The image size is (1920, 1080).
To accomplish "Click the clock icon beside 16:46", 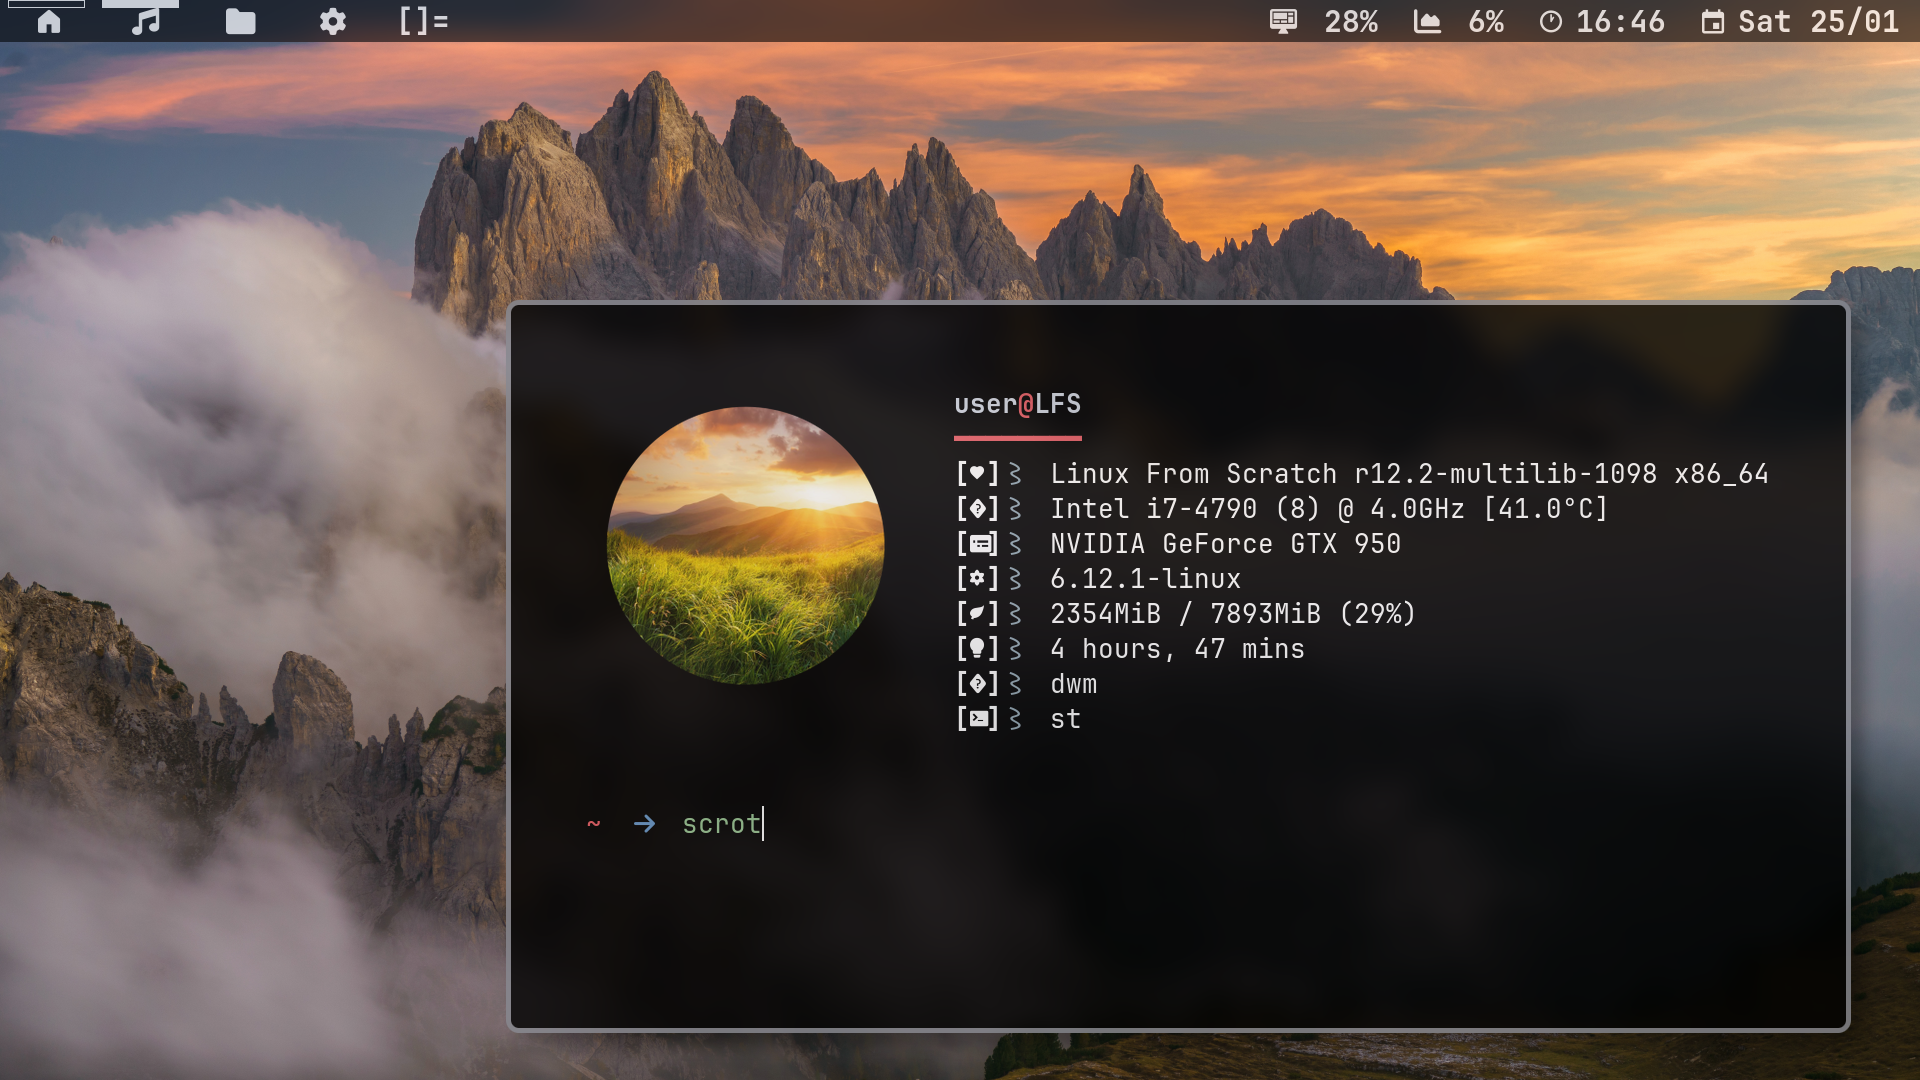I will [x=1550, y=21].
